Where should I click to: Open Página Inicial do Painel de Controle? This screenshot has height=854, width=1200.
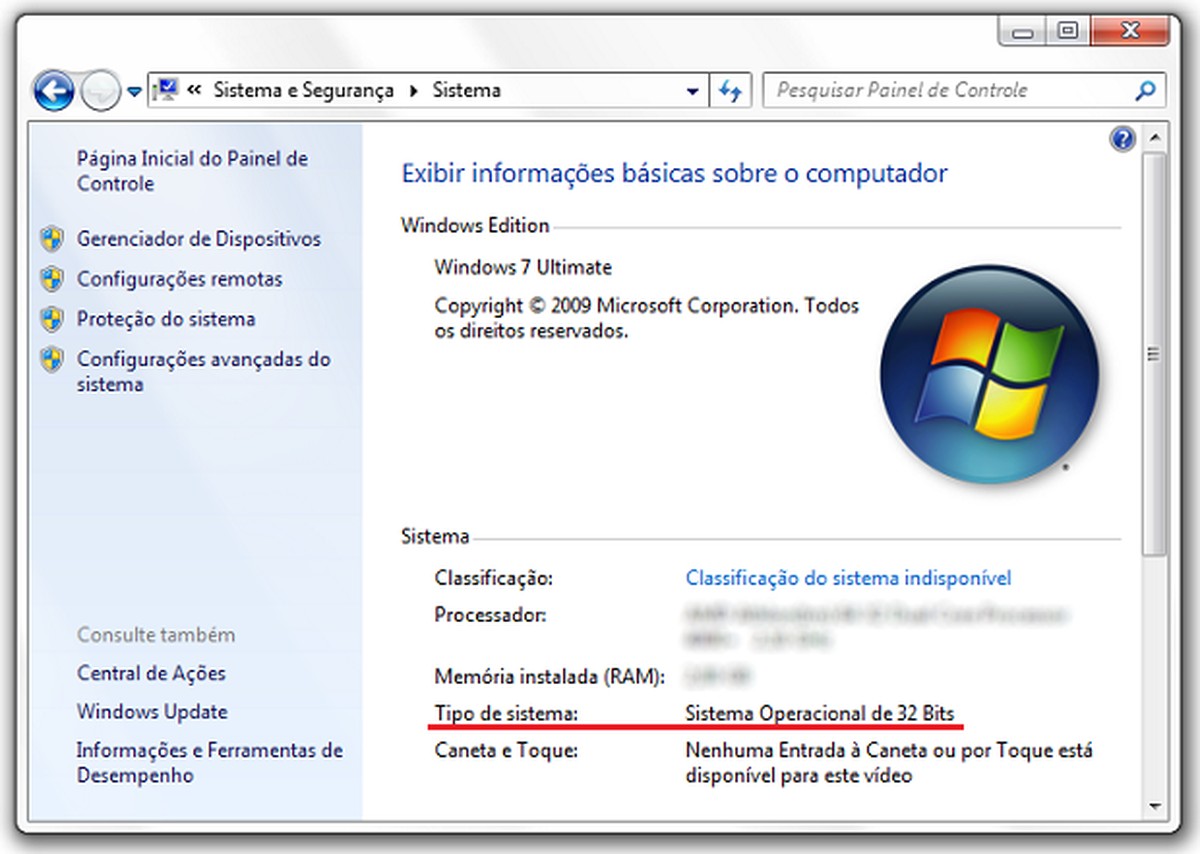pos(193,171)
